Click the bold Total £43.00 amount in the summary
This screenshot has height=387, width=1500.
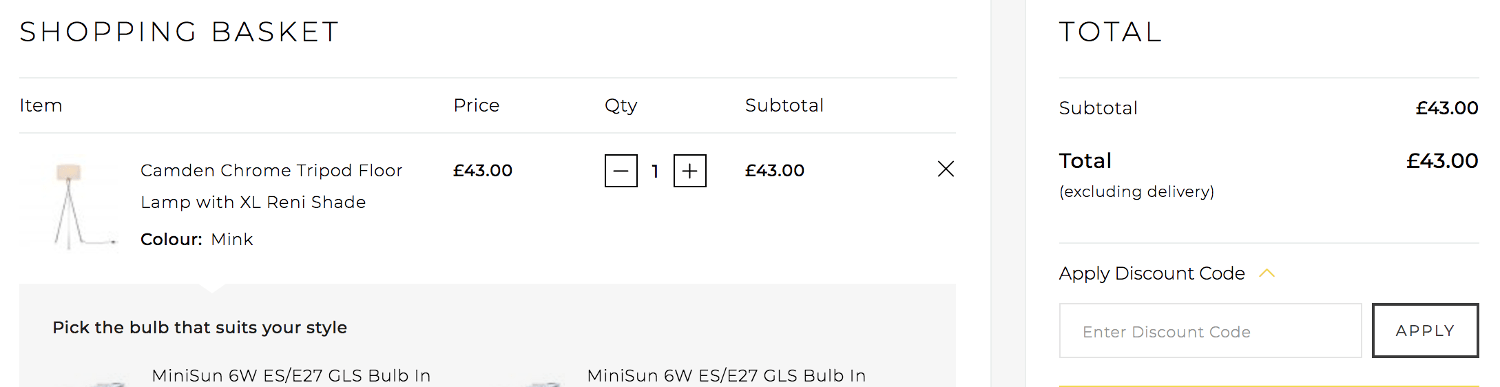point(1442,161)
